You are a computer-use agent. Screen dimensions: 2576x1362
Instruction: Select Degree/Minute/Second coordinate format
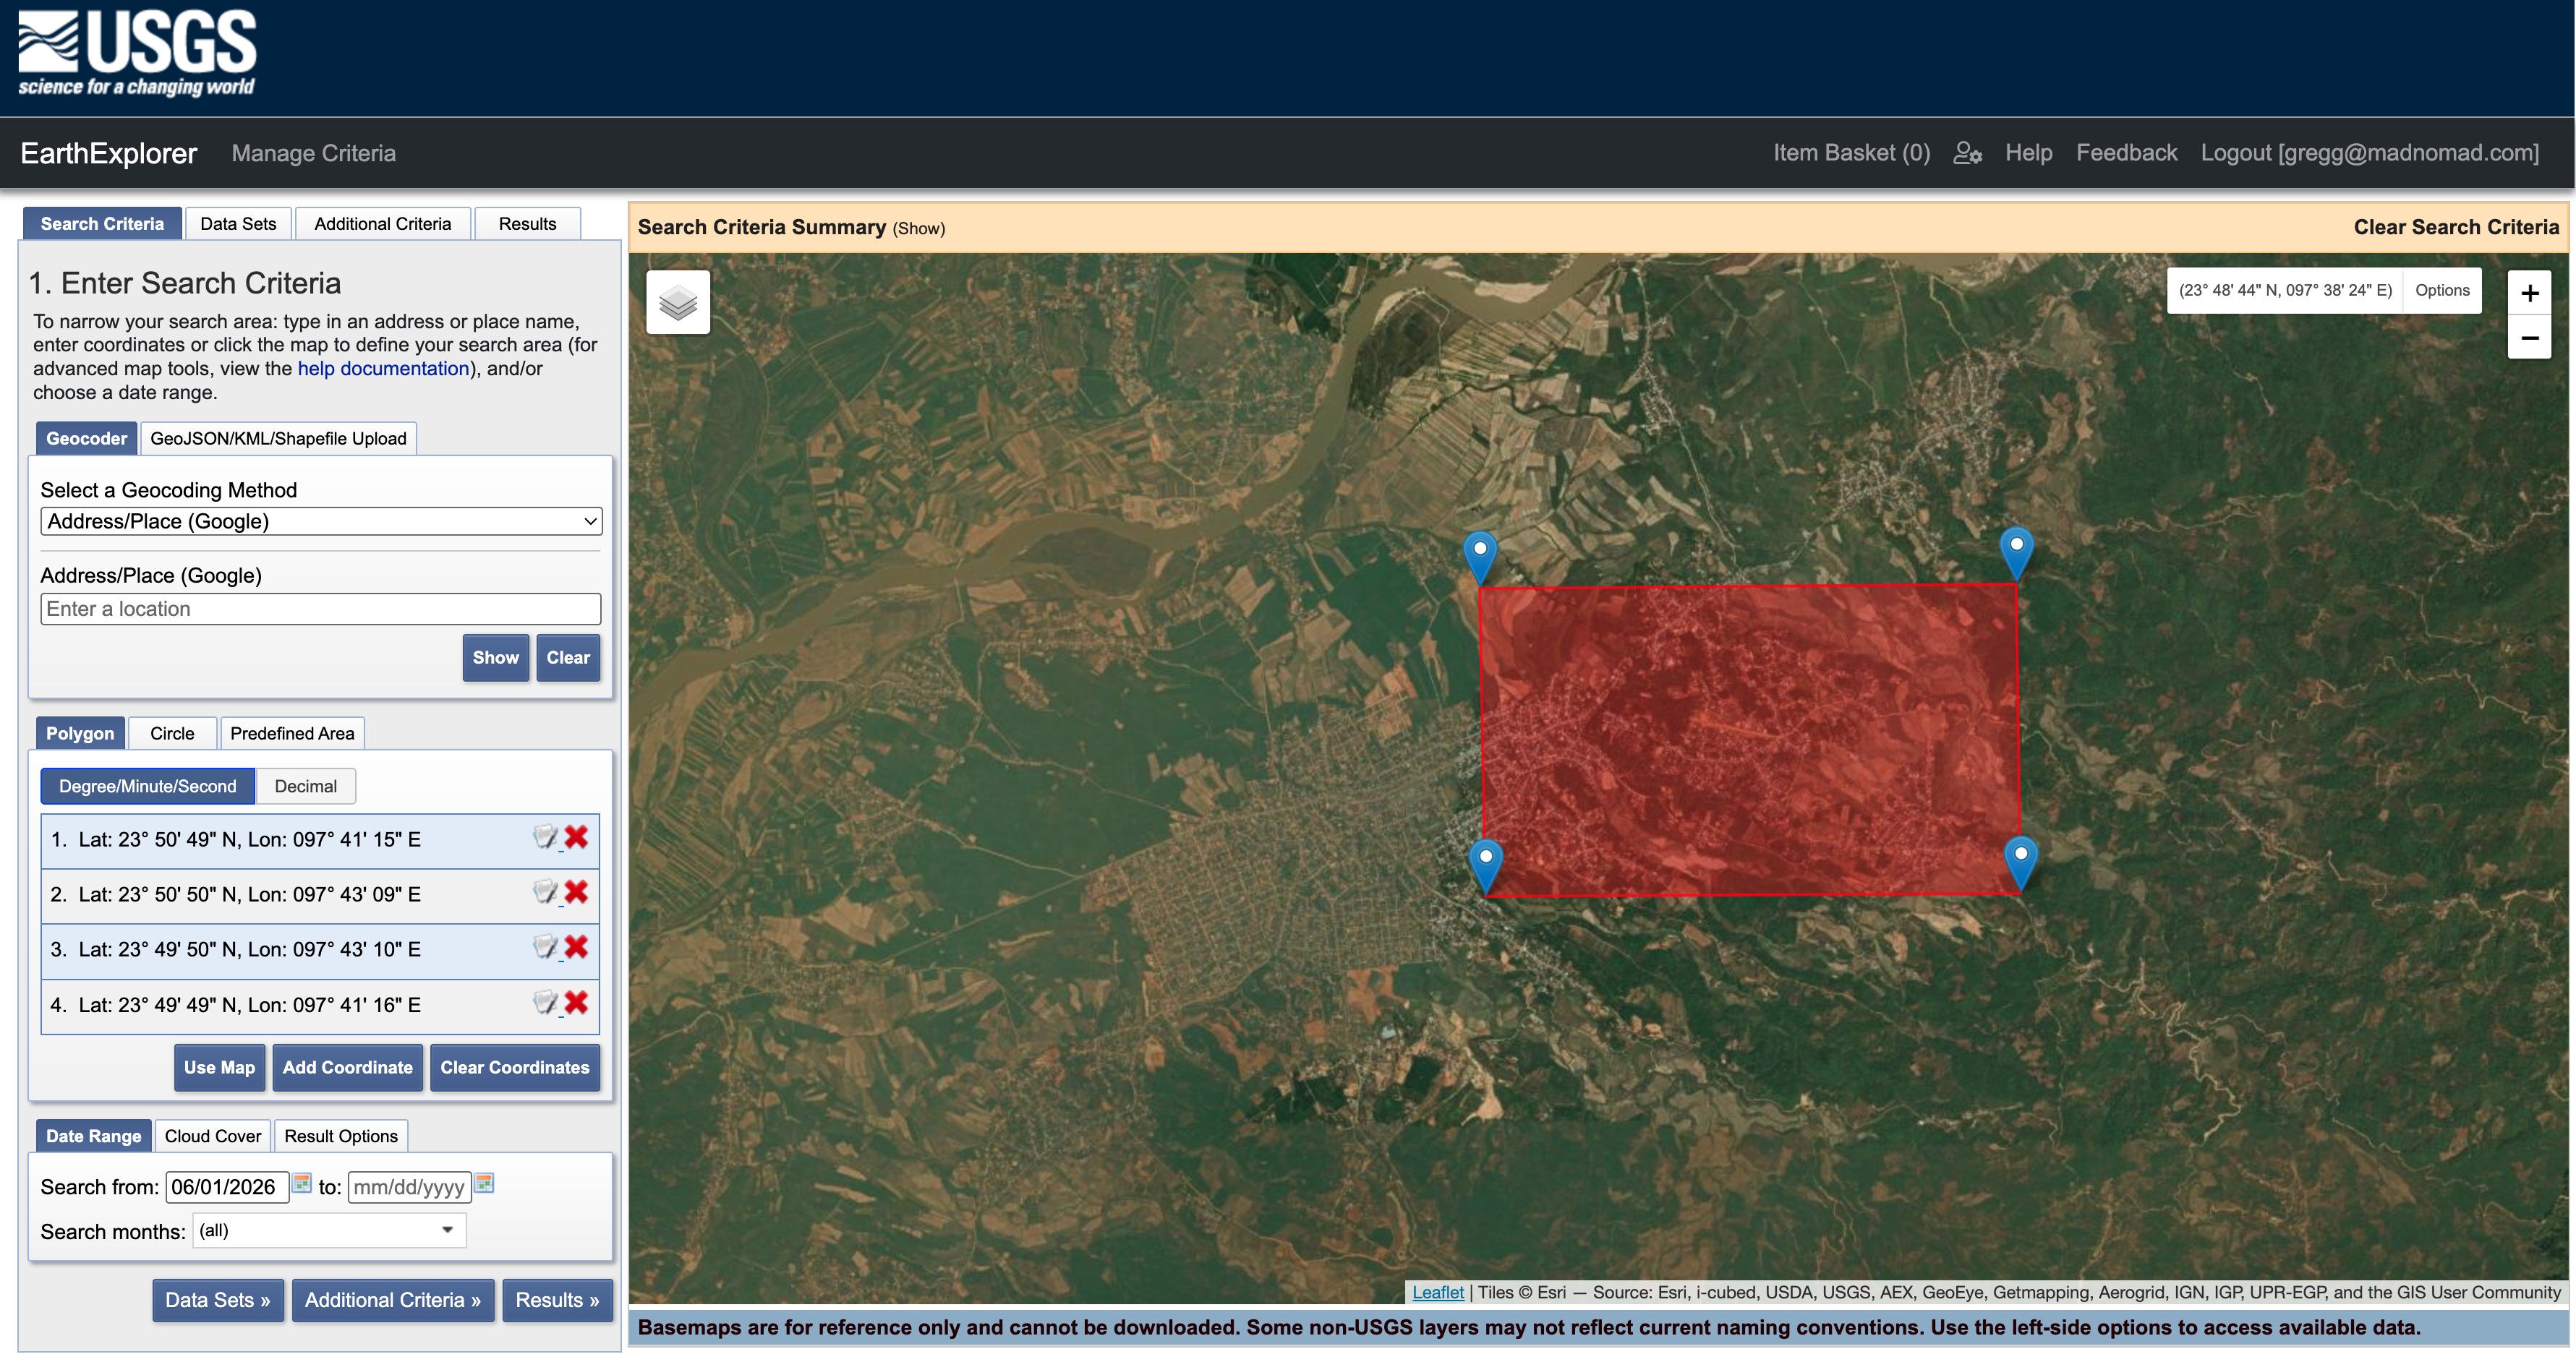tap(148, 787)
